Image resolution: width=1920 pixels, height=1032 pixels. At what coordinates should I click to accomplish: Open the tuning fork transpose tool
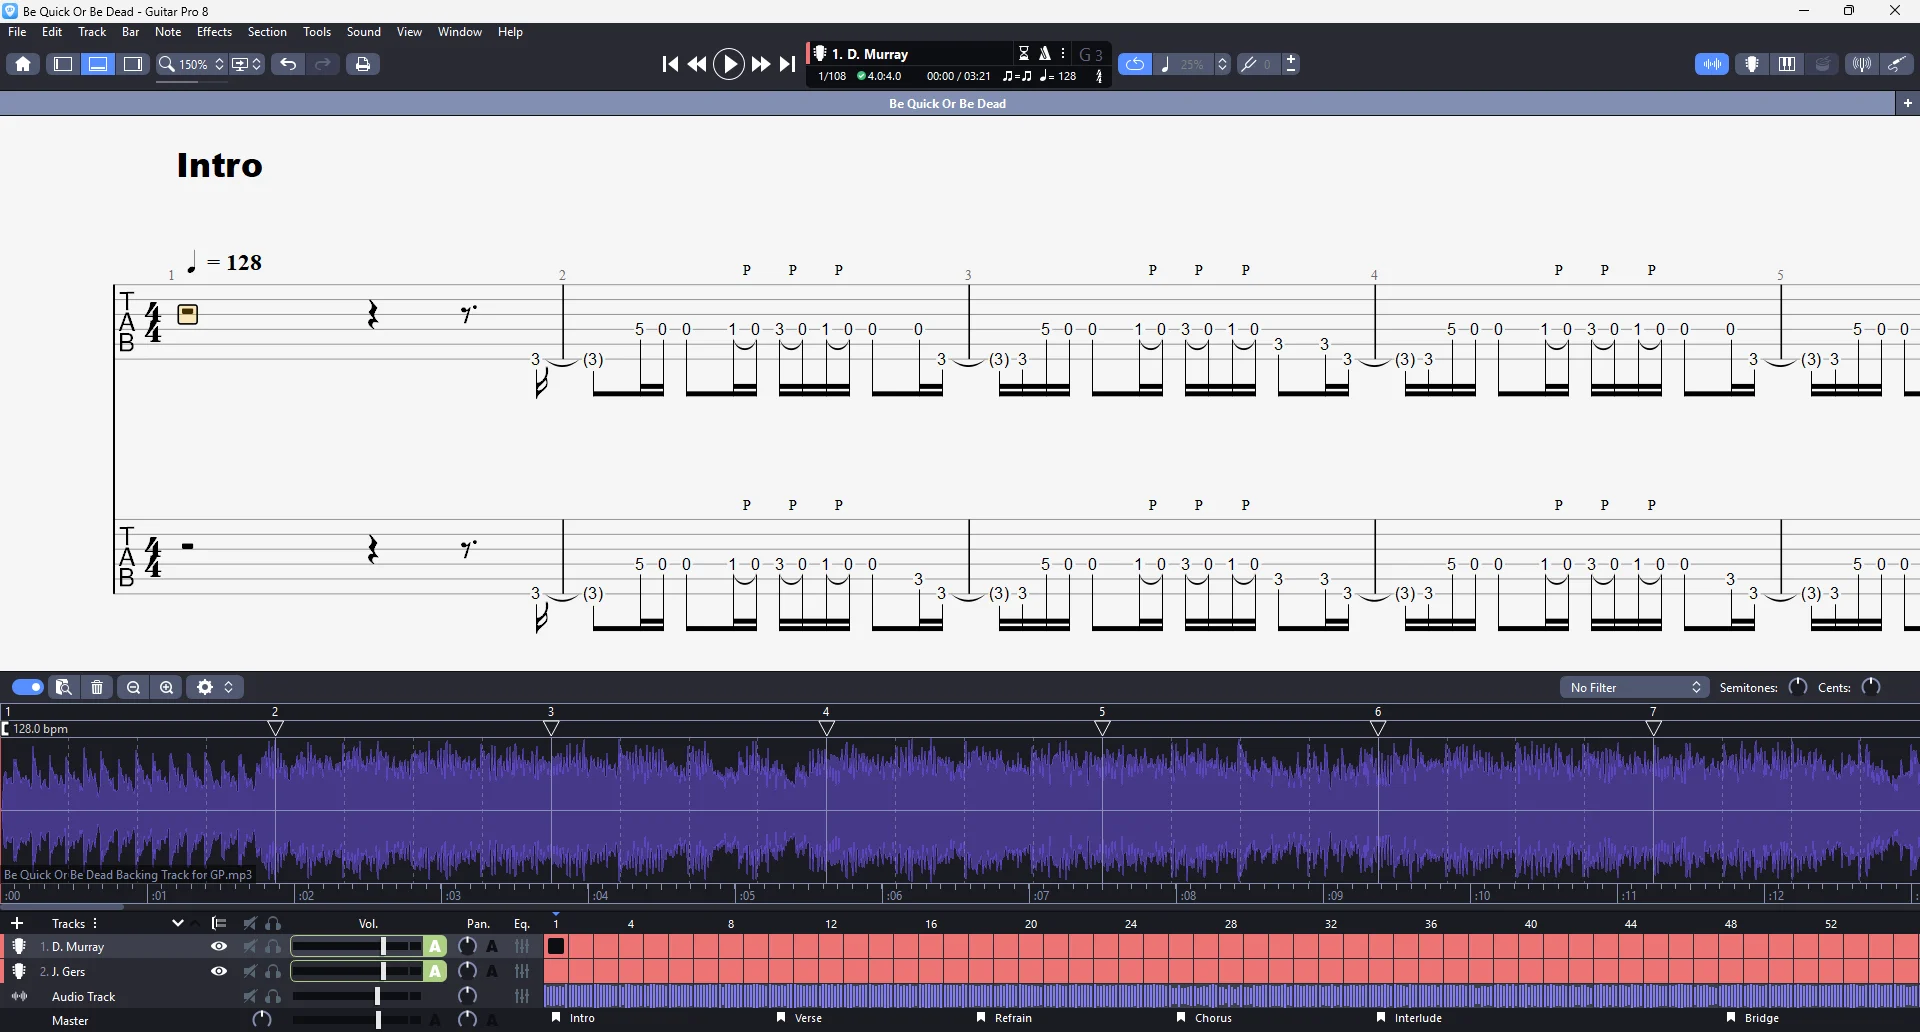click(1249, 64)
